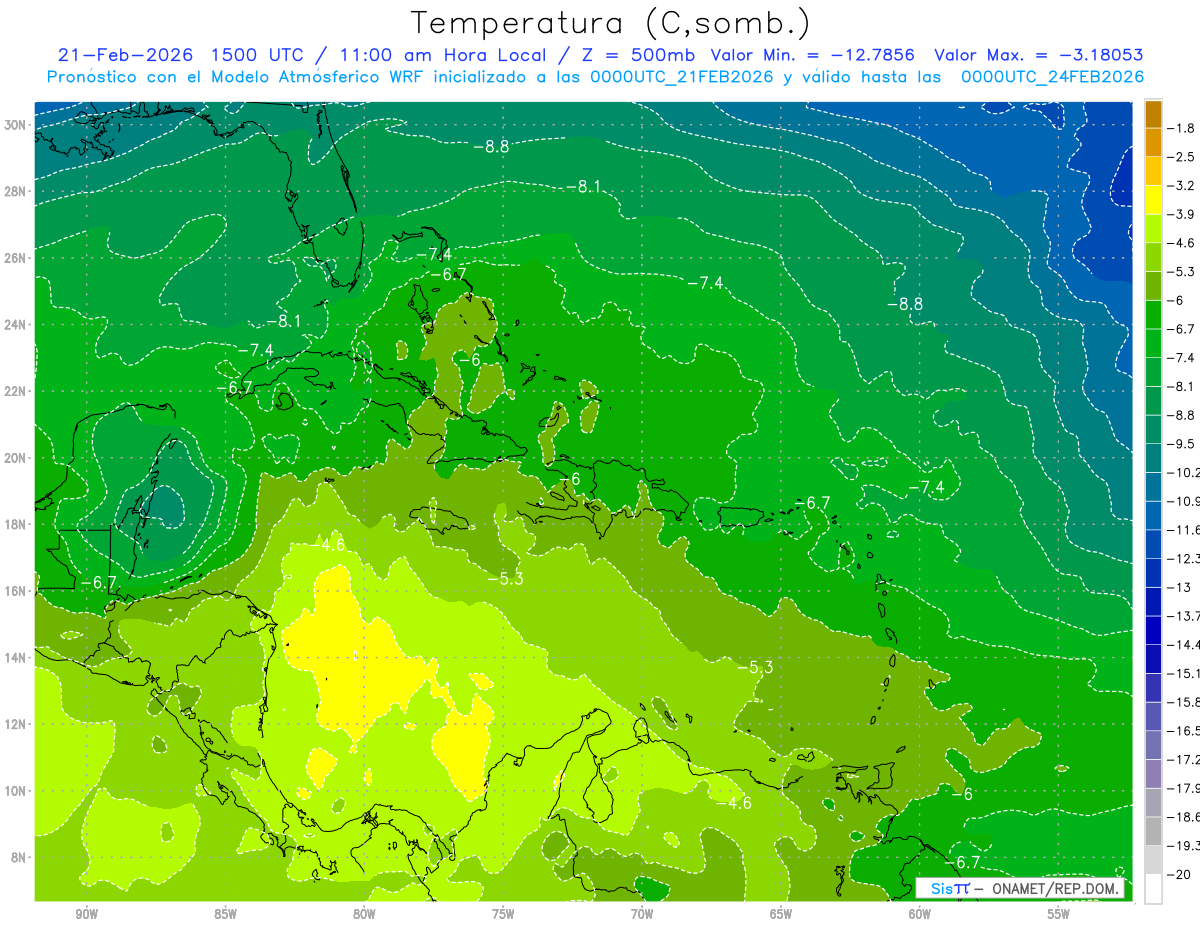
Task: Click the 0000UTC_24FEB2026 valid-until text
Action: (x=1052, y=77)
